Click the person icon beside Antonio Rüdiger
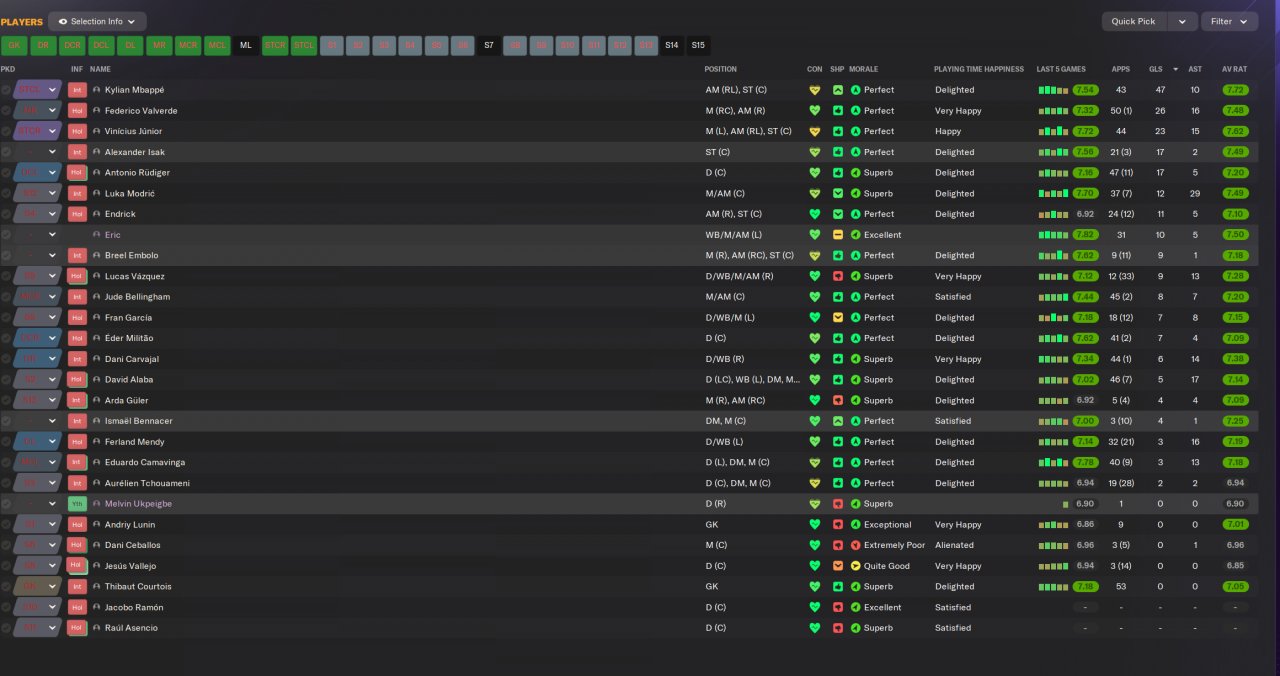This screenshot has height=676, width=1280. 97,173
